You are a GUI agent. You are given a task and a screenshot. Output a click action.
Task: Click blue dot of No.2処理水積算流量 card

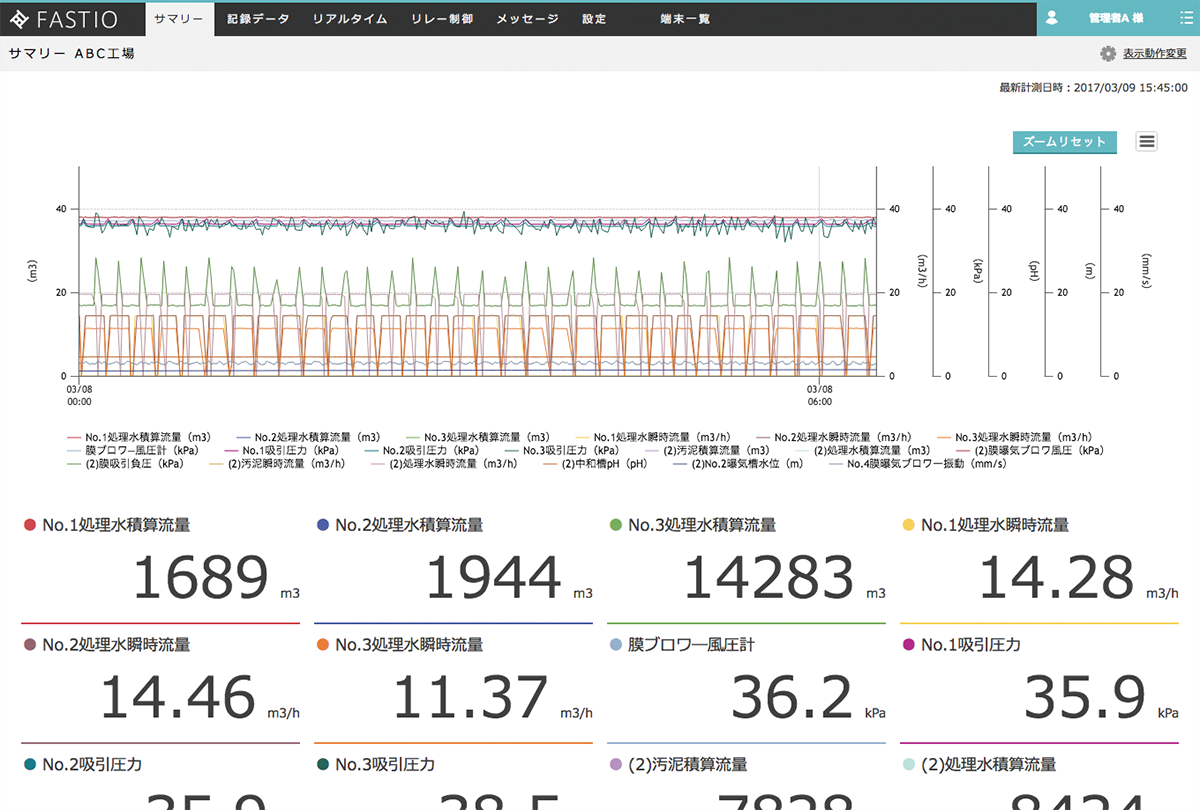pos(322,525)
